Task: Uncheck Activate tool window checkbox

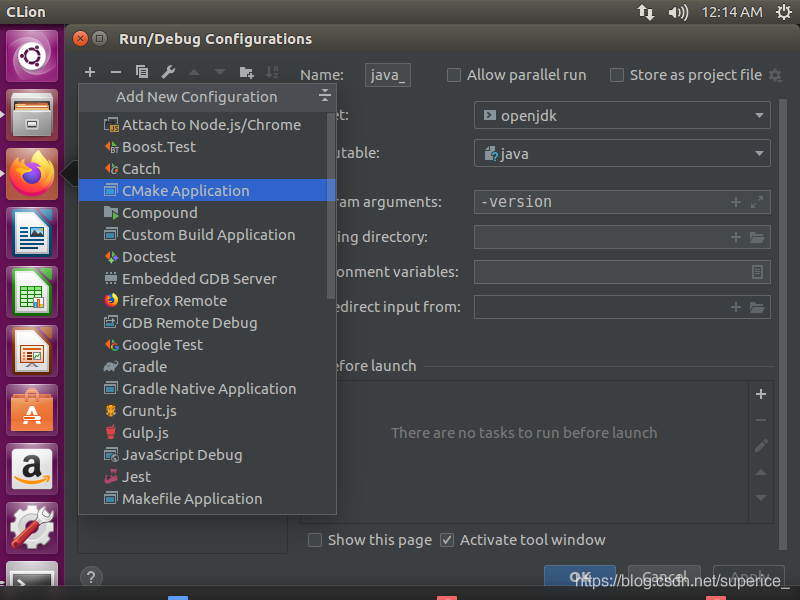Action: click(x=447, y=540)
